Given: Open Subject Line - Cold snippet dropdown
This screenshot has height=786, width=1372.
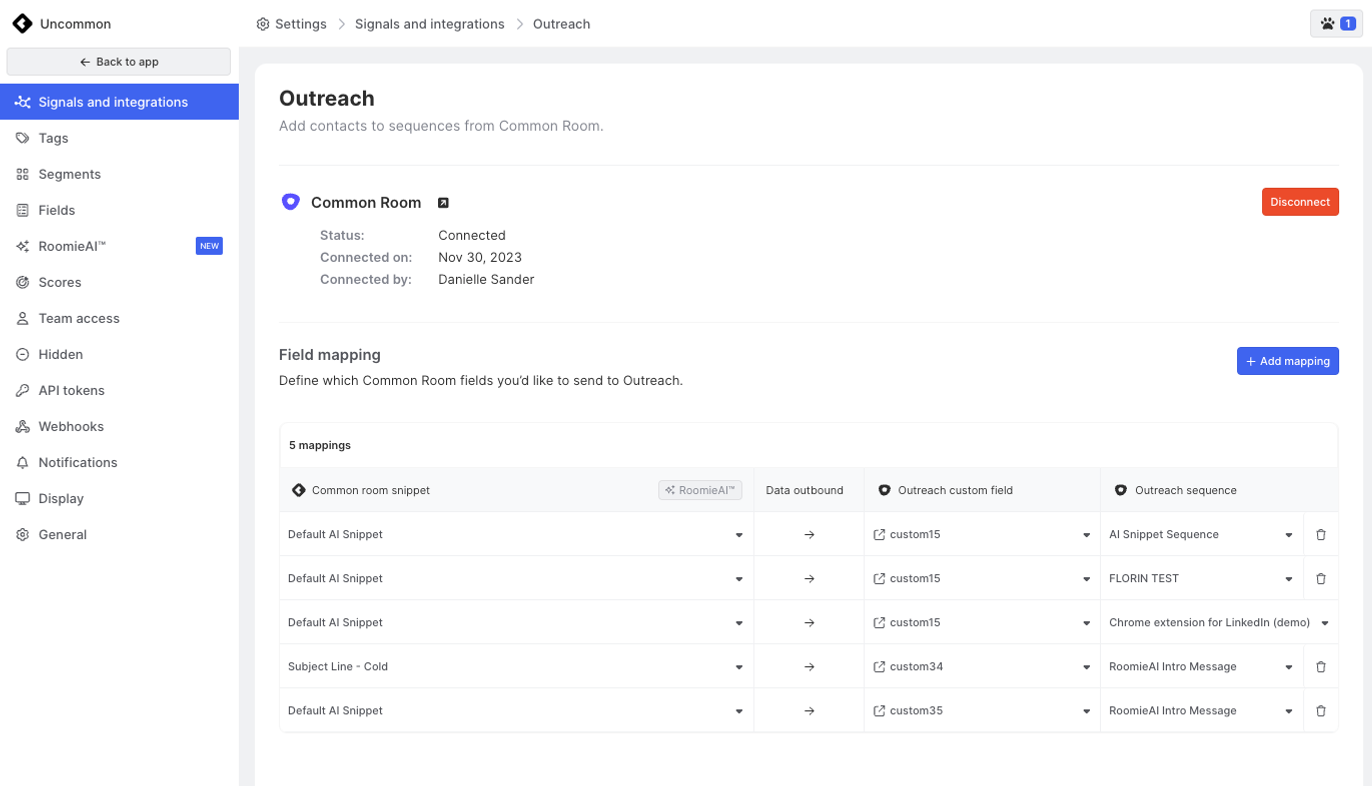Looking at the screenshot, I should coord(516,667).
